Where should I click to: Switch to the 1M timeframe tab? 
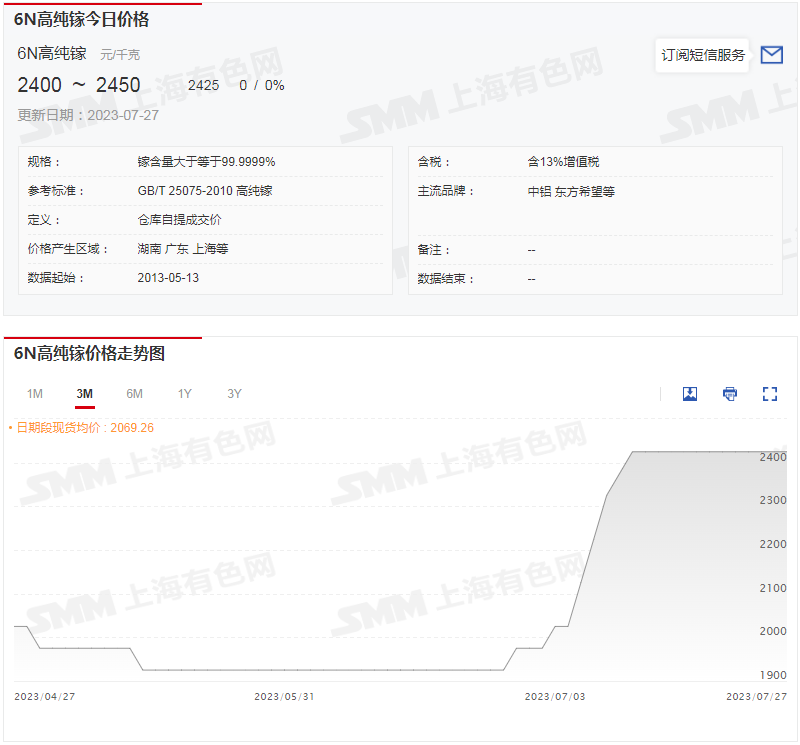point(35,394)
